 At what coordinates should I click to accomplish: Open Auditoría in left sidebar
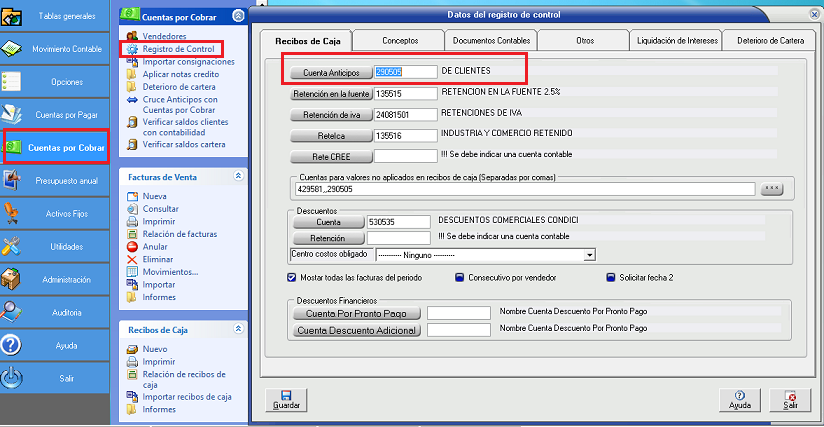(55, 313)
